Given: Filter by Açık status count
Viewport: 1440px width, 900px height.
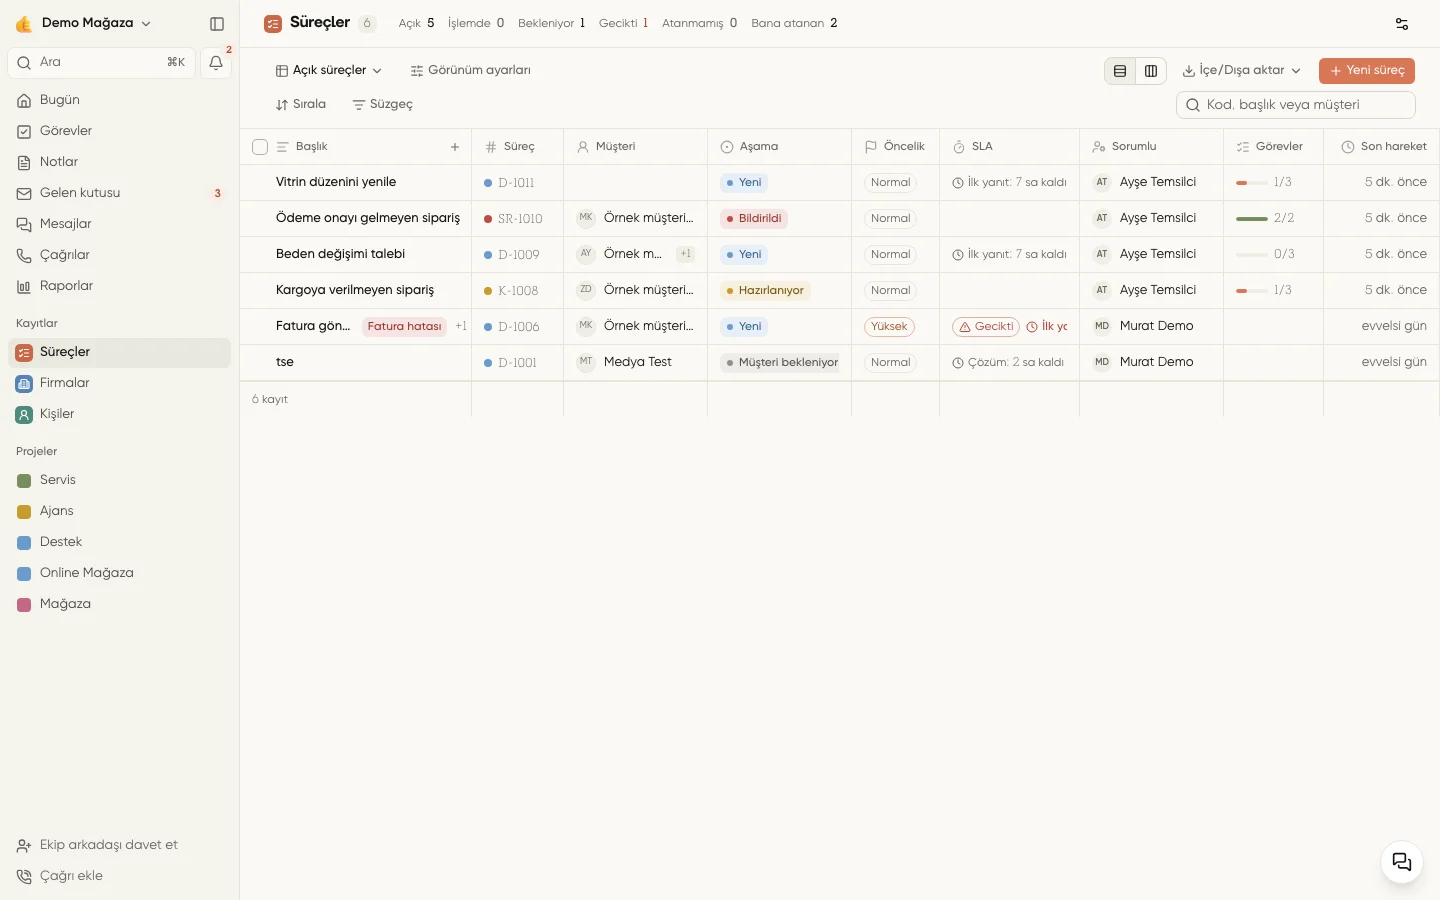Looking at the screenshot, I should coord(417,23).
